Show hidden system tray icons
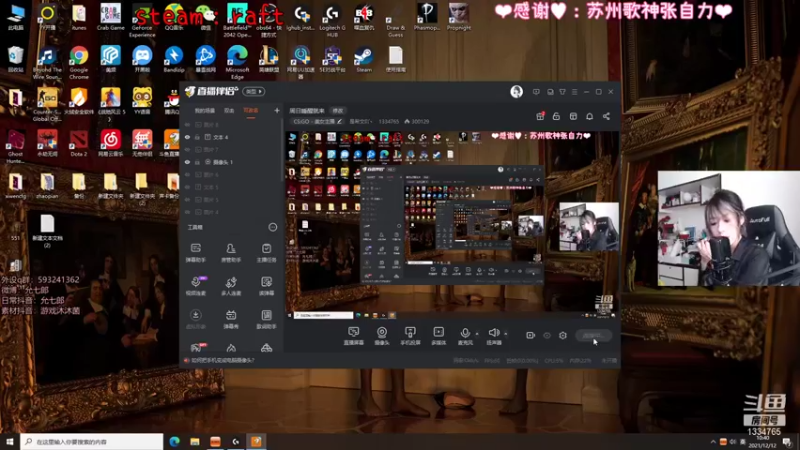This screenshot has height=450, width=800. [x=713, y=442]
